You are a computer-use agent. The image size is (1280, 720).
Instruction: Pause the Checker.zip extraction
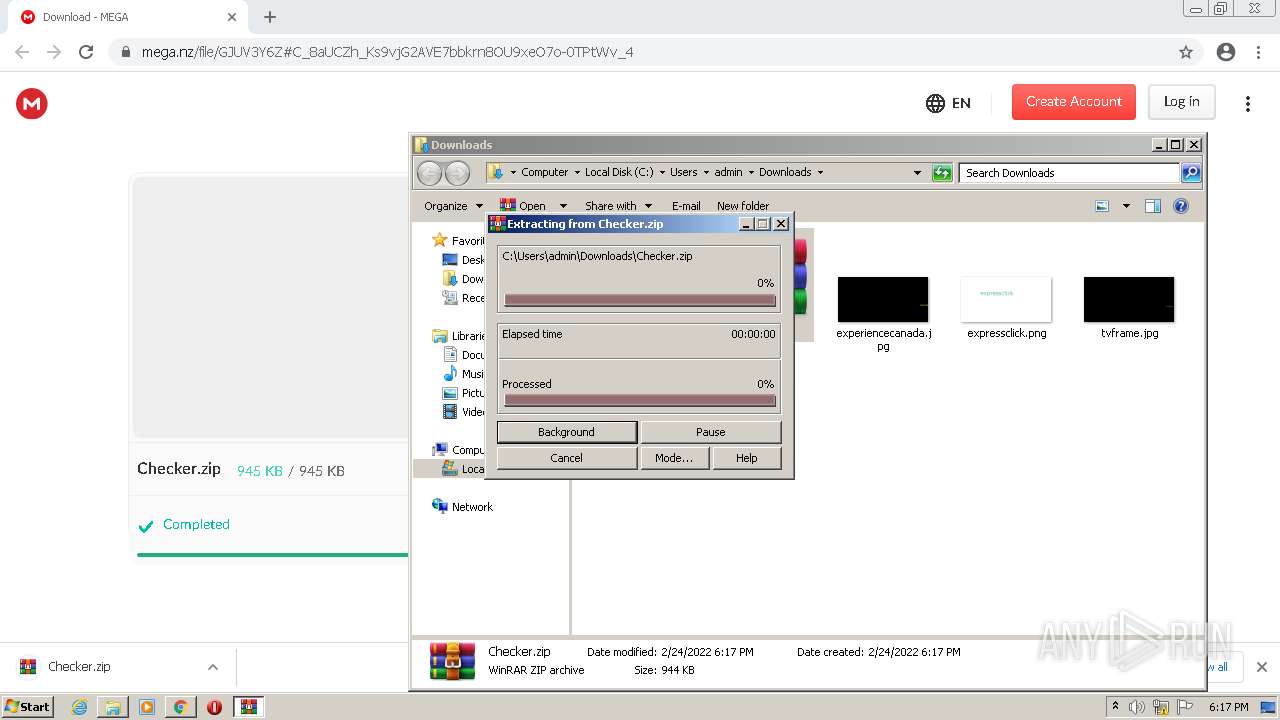click(x=711, y=432)
